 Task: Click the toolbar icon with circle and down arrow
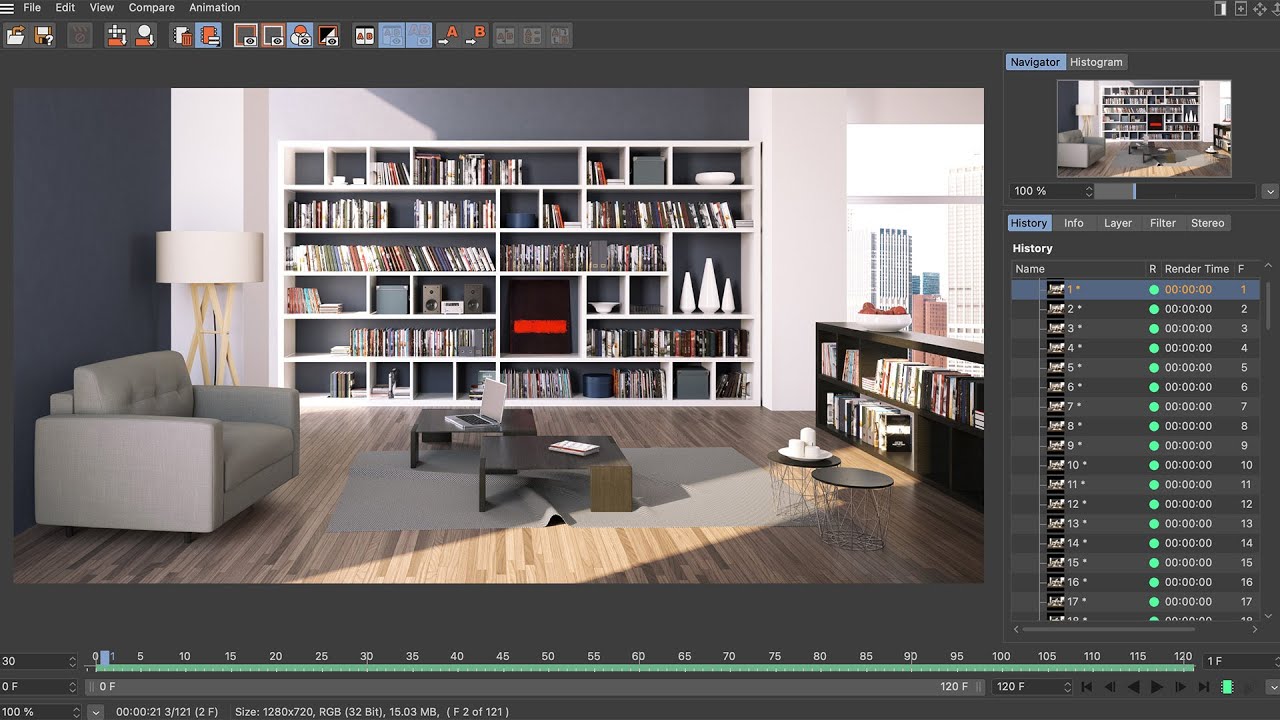pyautogui.click(x=145, y=35)
